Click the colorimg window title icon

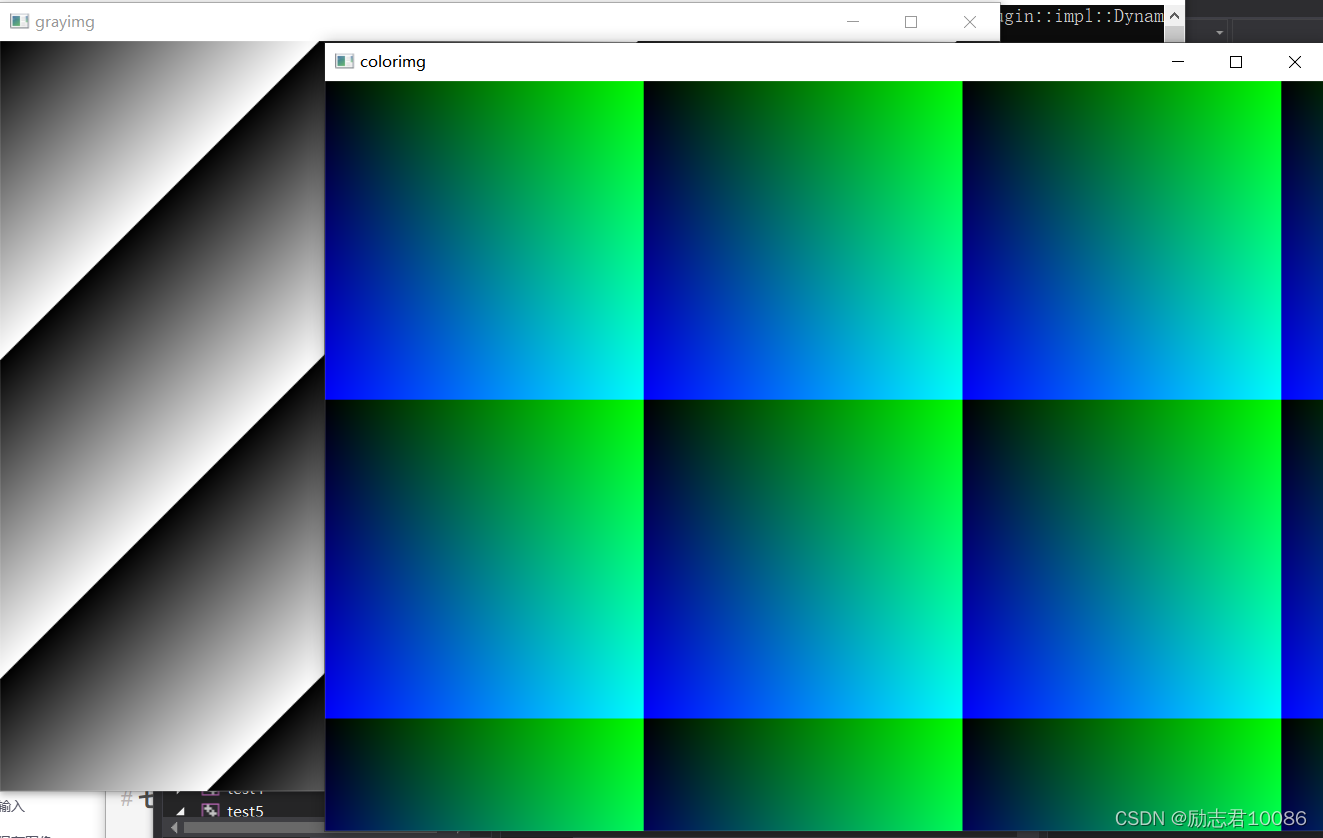coord(345,62)
